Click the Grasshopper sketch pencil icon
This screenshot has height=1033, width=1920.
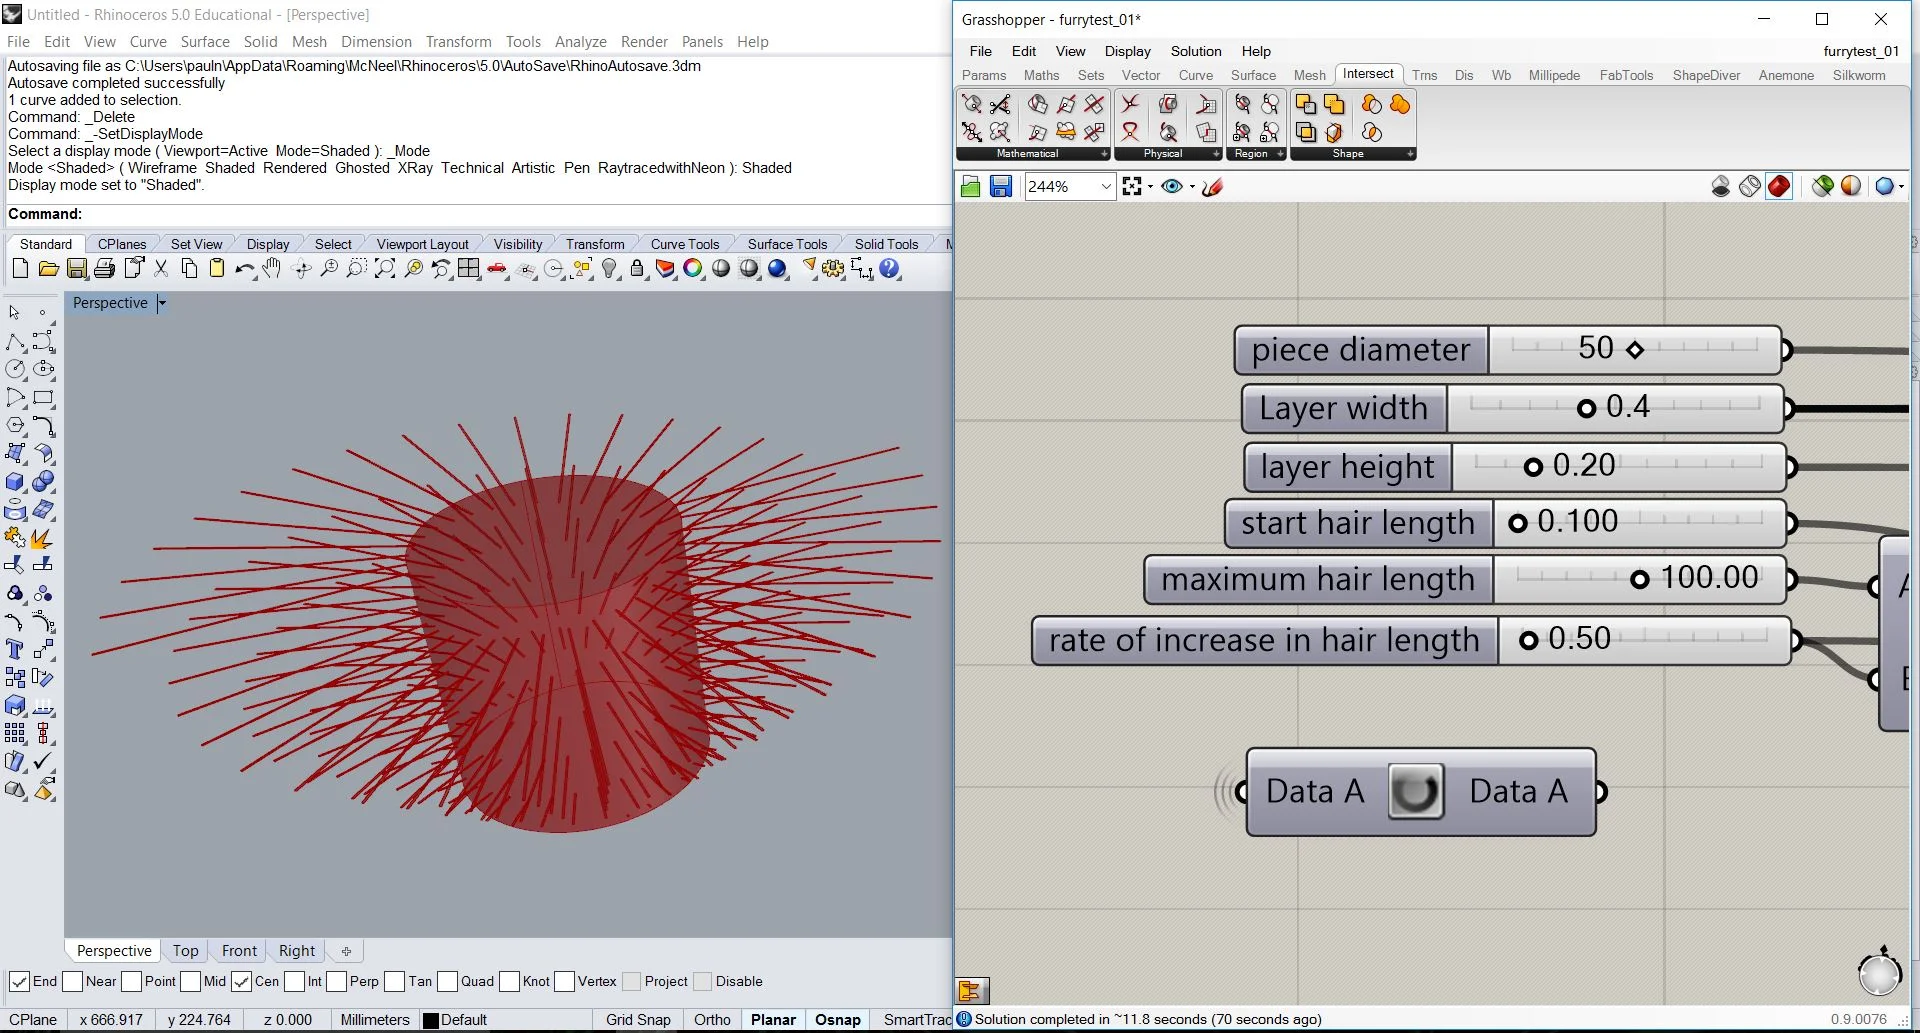(1213, 186)
